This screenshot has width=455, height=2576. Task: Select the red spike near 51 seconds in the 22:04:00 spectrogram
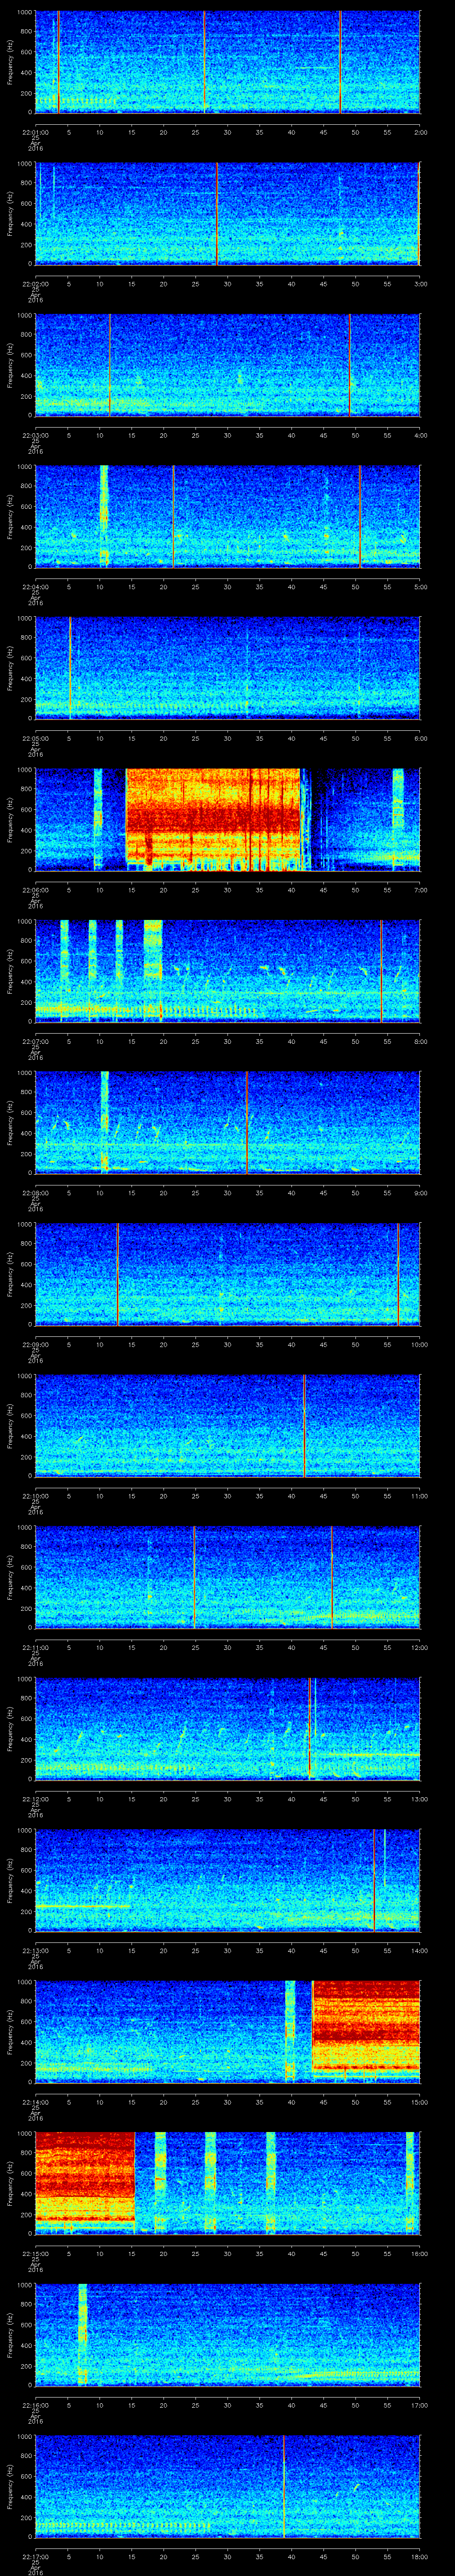pyautogui.click(x=360, y=517)
